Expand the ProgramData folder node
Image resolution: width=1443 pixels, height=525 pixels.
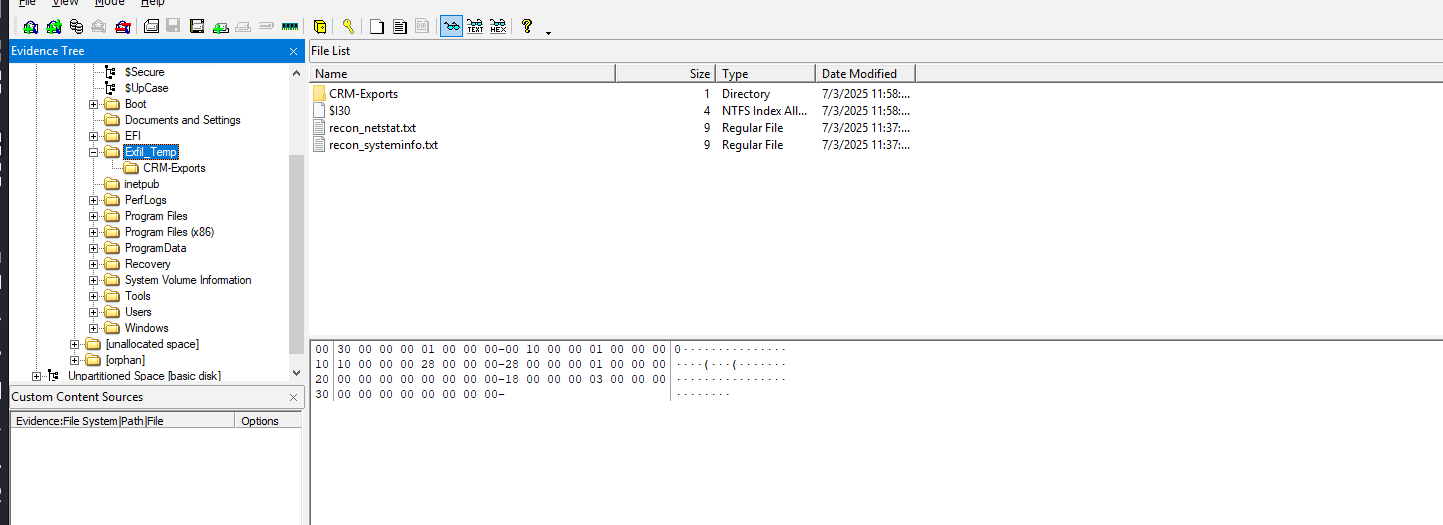point(94,248)
